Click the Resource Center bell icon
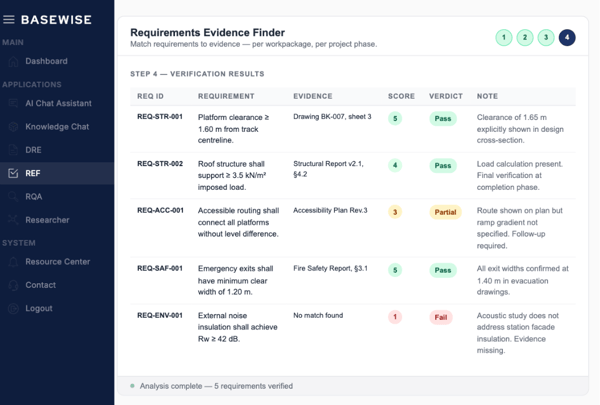The image size is (600, 405). click(13, 261)
